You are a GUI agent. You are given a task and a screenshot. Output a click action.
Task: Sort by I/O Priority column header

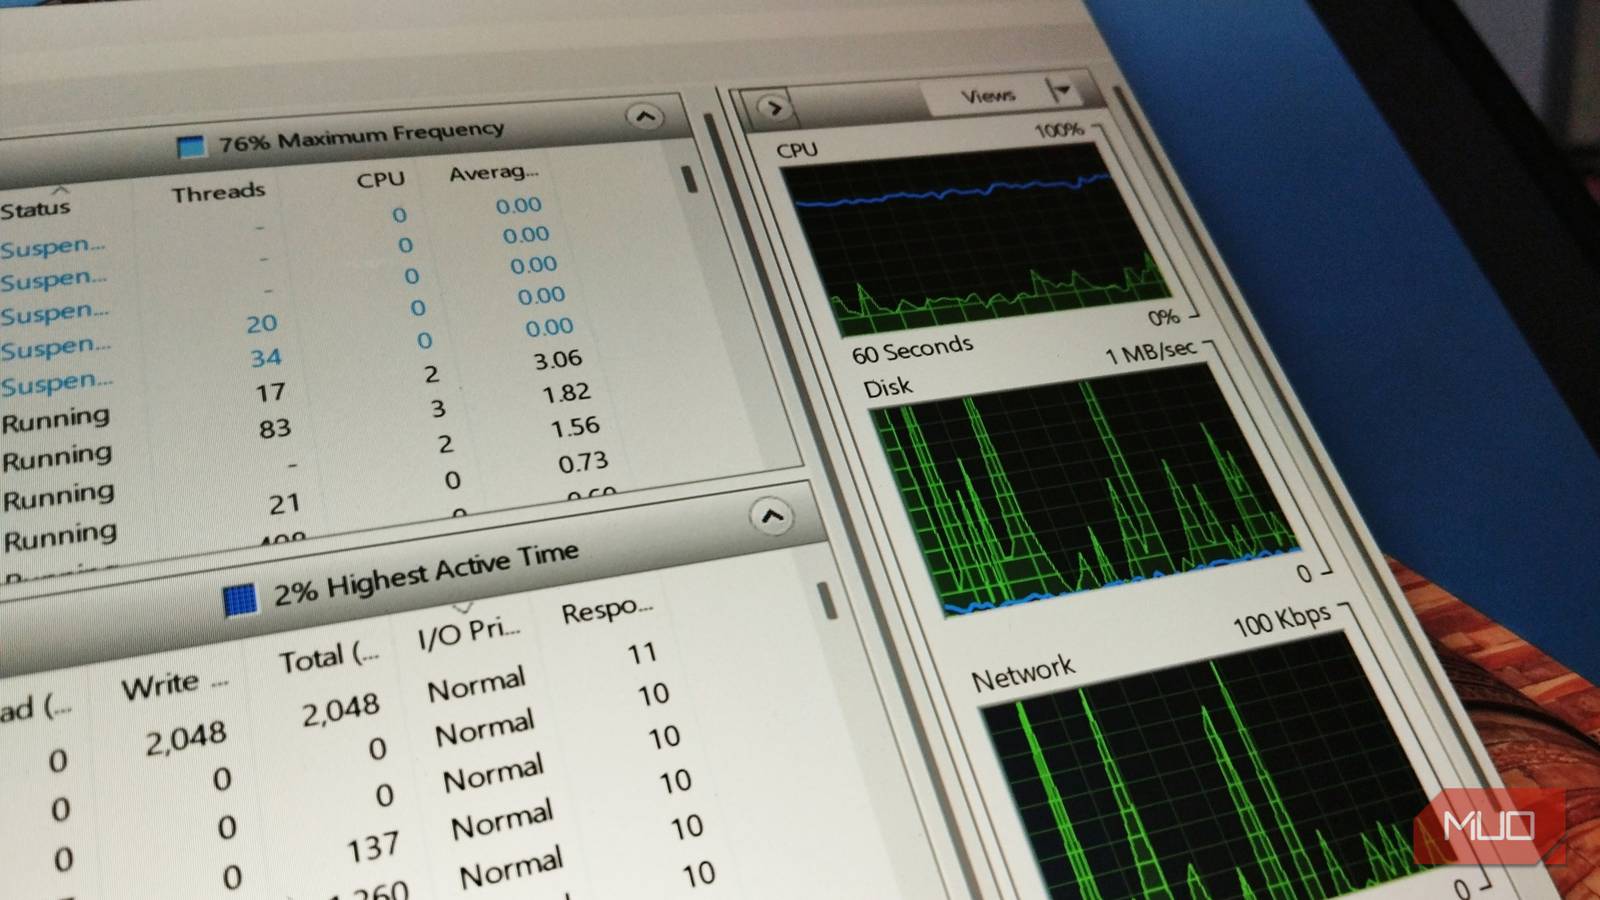tap(469, 633)
